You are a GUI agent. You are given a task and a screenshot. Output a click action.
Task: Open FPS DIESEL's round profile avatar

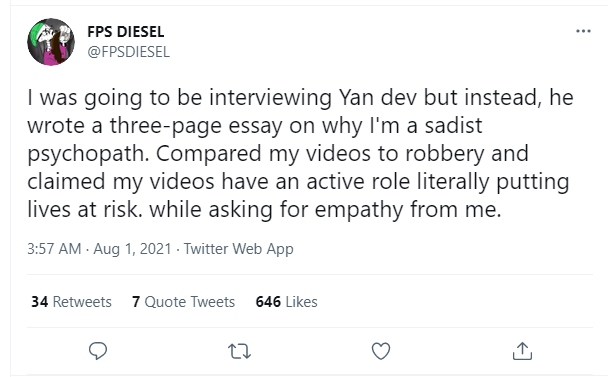51,42
